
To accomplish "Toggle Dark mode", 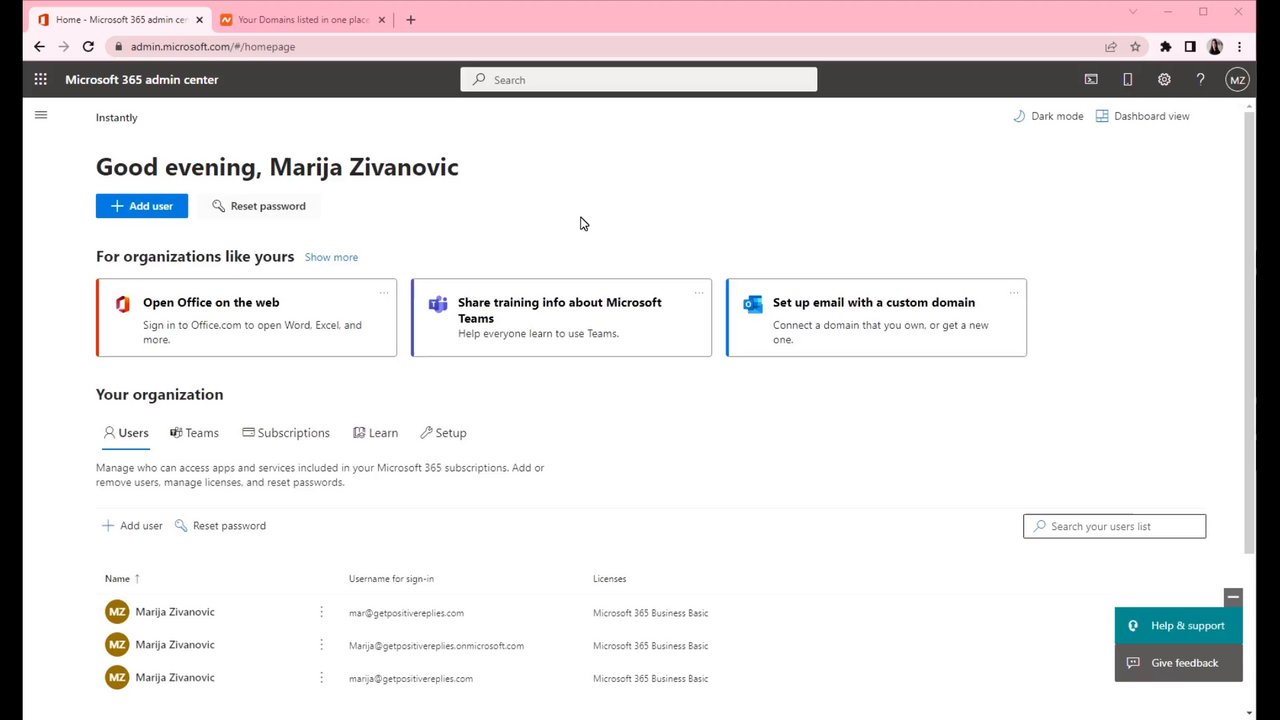I will (1048, 116).
